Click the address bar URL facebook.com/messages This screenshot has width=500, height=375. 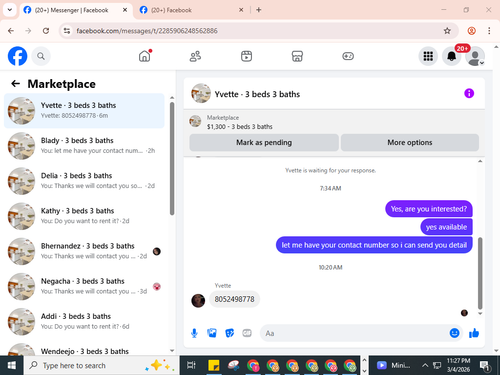coord(147,31)
